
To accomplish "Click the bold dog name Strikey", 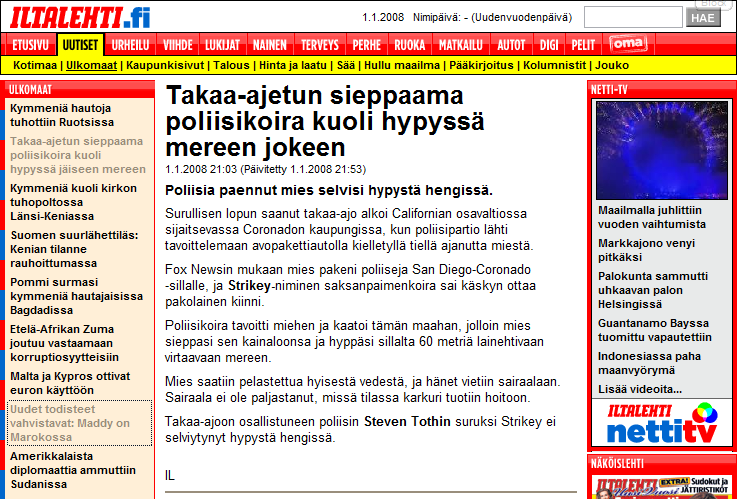I will click(x=249, y=286).
